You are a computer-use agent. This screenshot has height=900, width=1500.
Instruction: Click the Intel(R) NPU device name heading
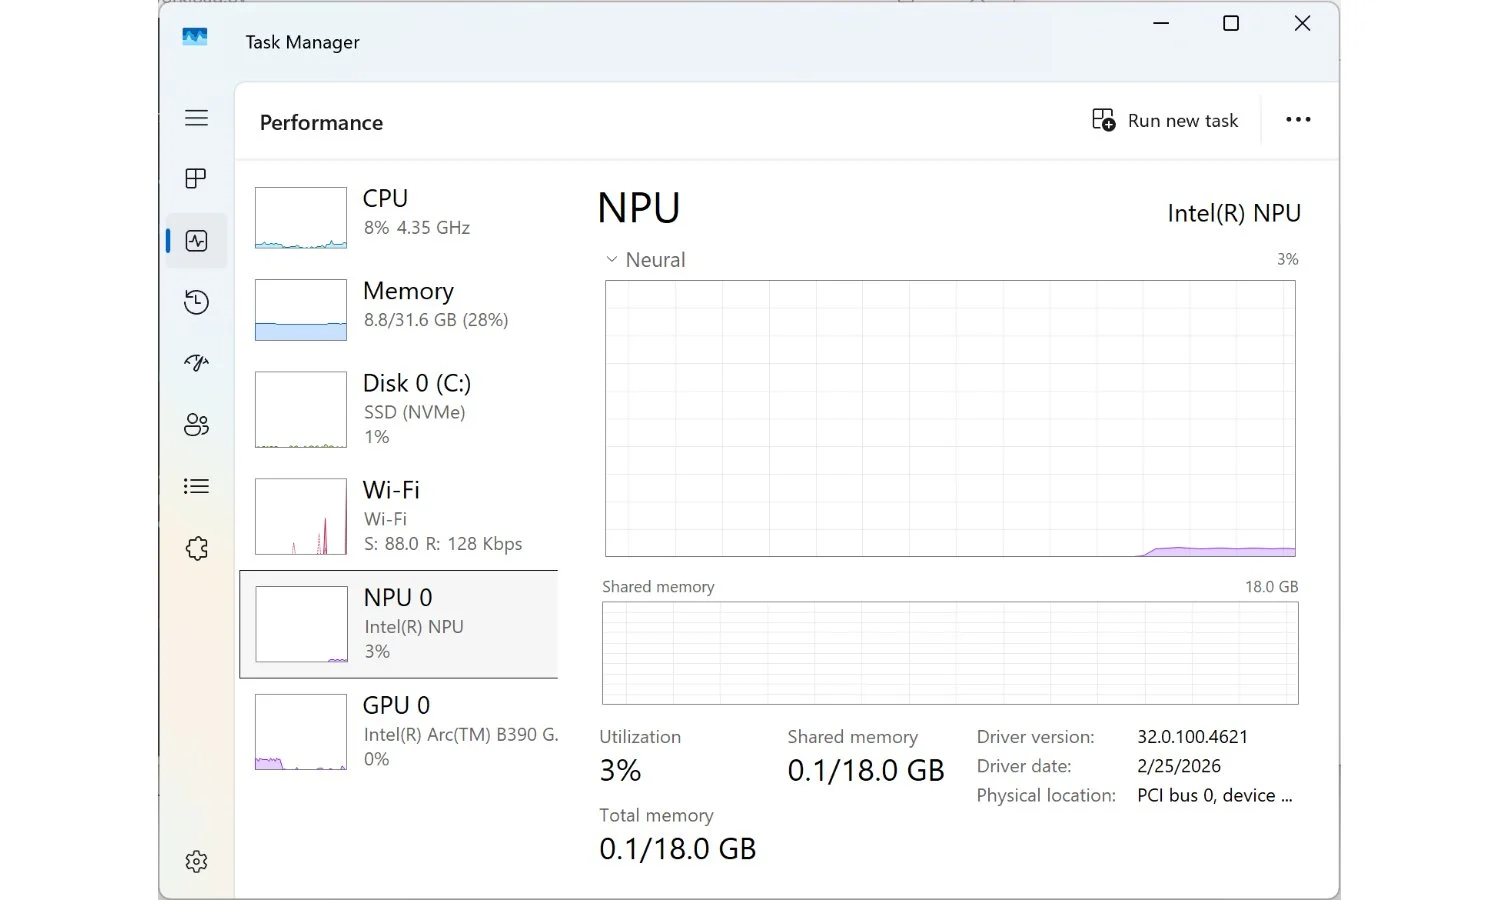click(x=1234, y=213)
